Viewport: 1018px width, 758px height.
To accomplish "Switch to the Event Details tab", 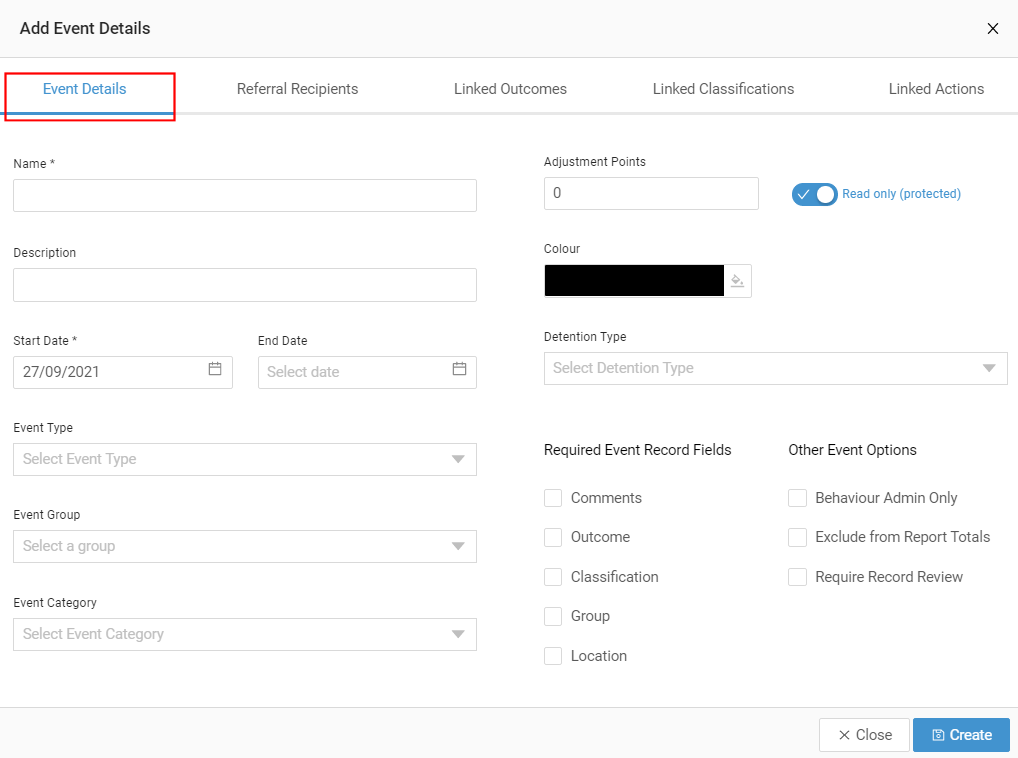I will (84, 89).
